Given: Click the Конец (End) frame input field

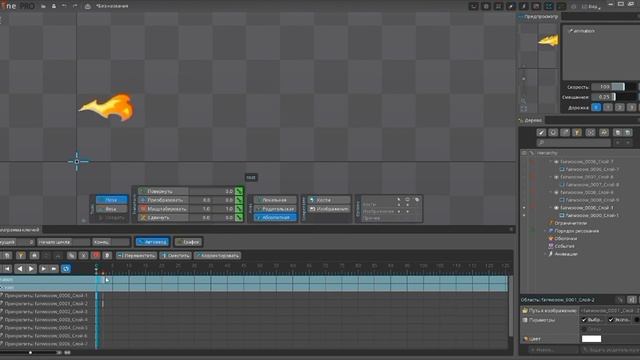Looking at the screenshot, I should coord(111,242).
